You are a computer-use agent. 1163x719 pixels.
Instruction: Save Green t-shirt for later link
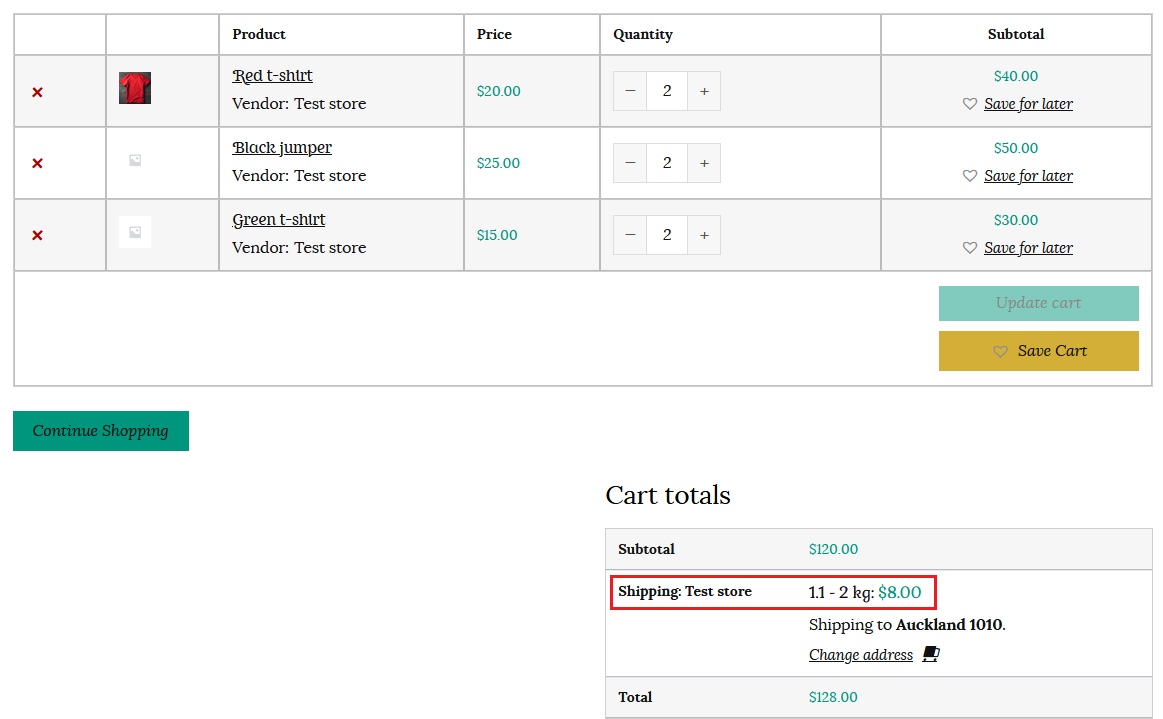(1028, 248)
